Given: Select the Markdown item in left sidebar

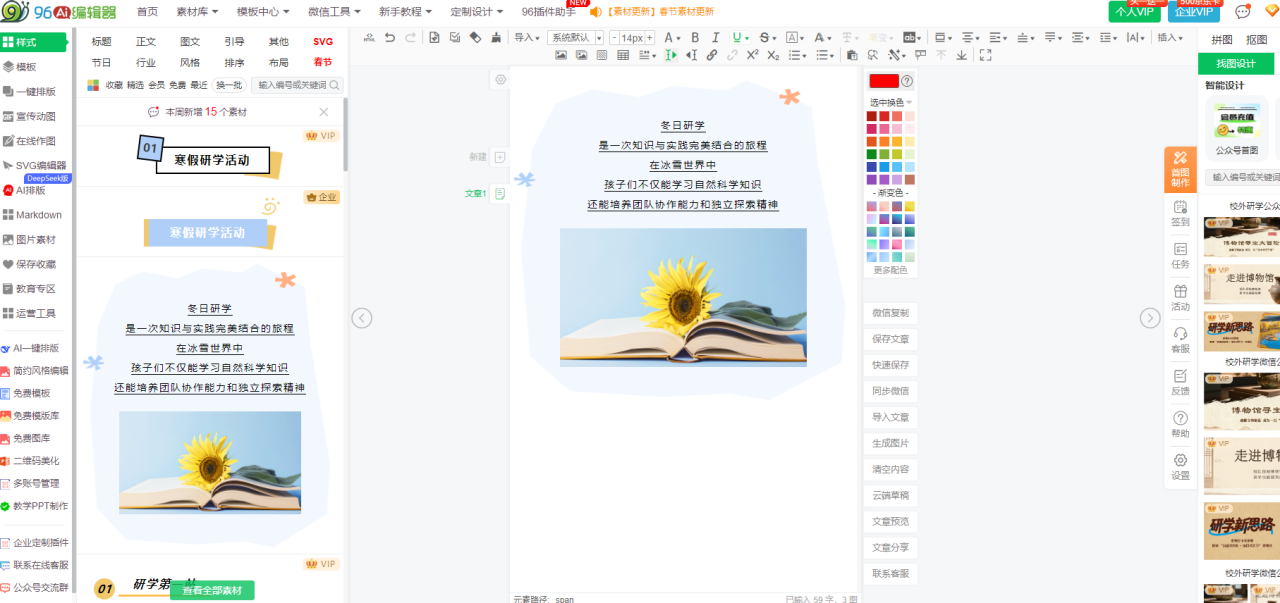Looking at the screenshot, I should (38, 215).
